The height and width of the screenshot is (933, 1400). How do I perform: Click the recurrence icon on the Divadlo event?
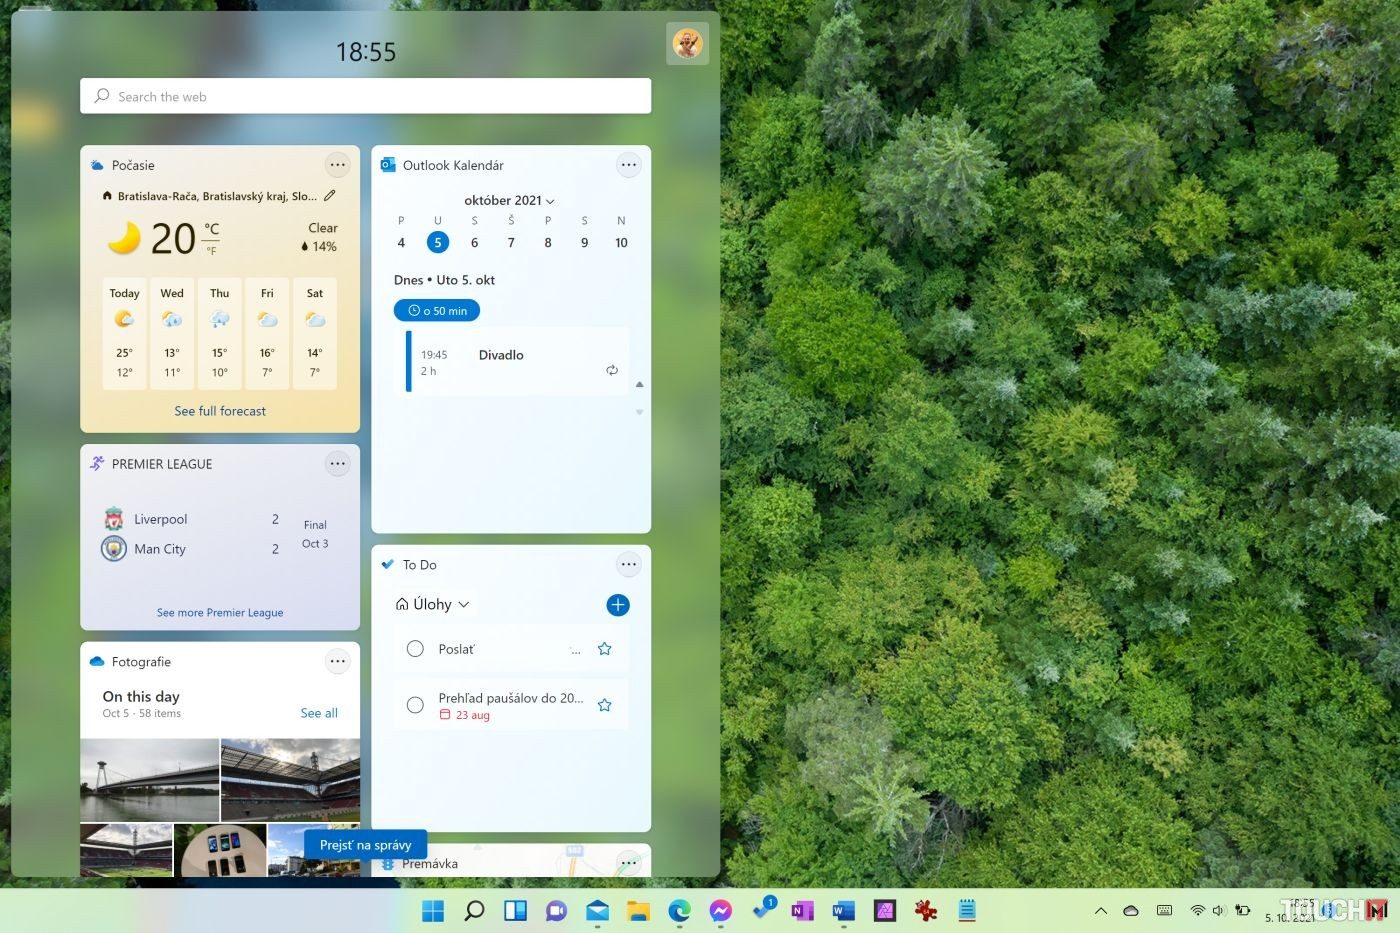pyautogui.click(x=612, y=370)
